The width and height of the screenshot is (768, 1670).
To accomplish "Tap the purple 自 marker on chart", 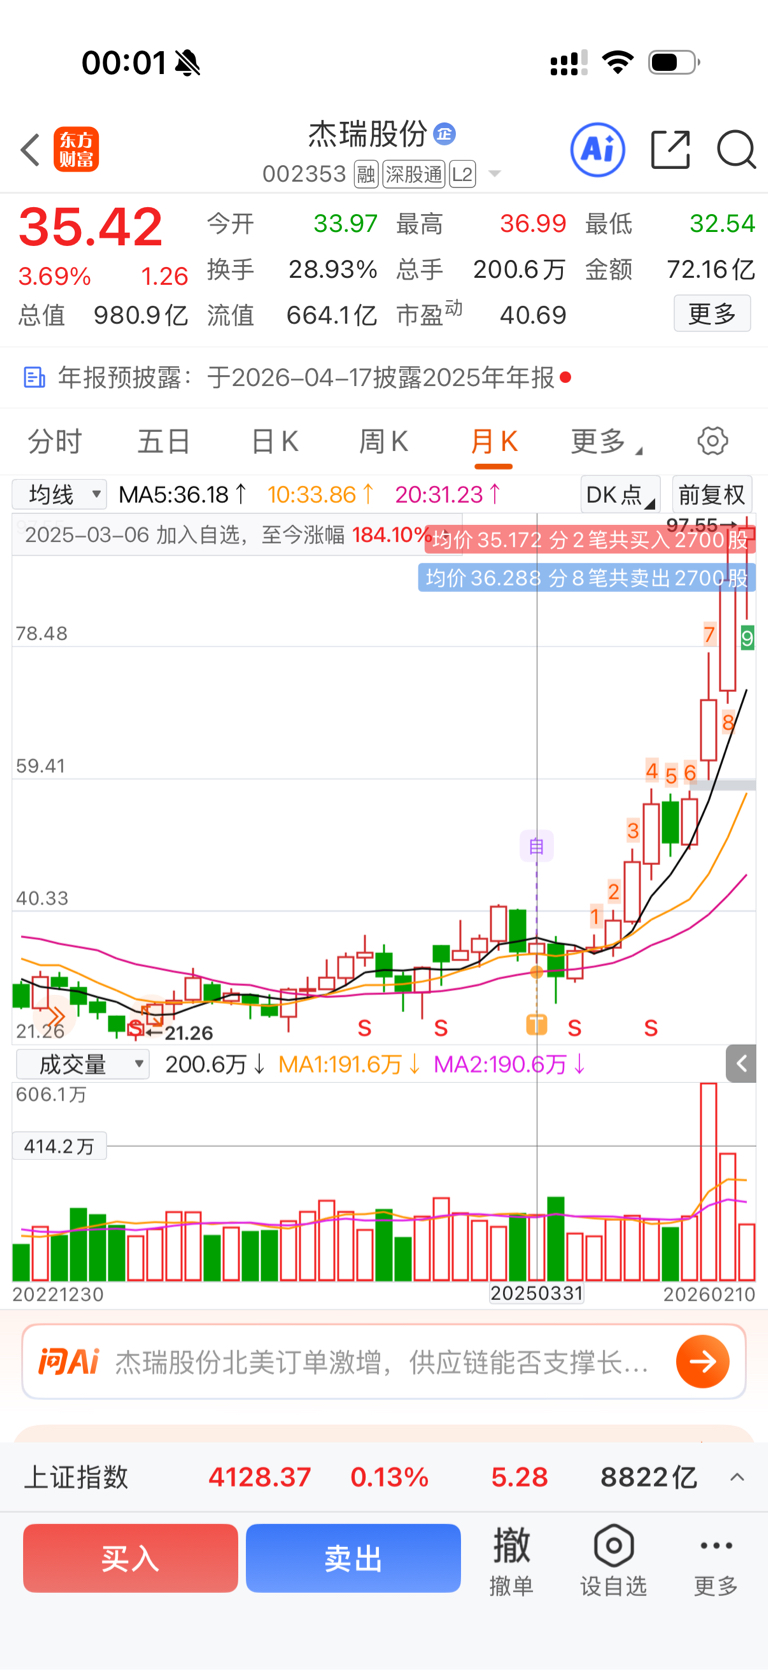I will [536, 846].
